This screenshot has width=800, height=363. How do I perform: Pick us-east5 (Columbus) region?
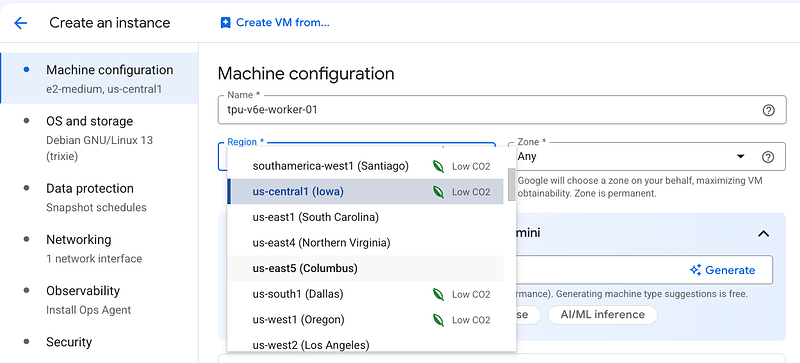pyautogui.click(x=365, y=268)
